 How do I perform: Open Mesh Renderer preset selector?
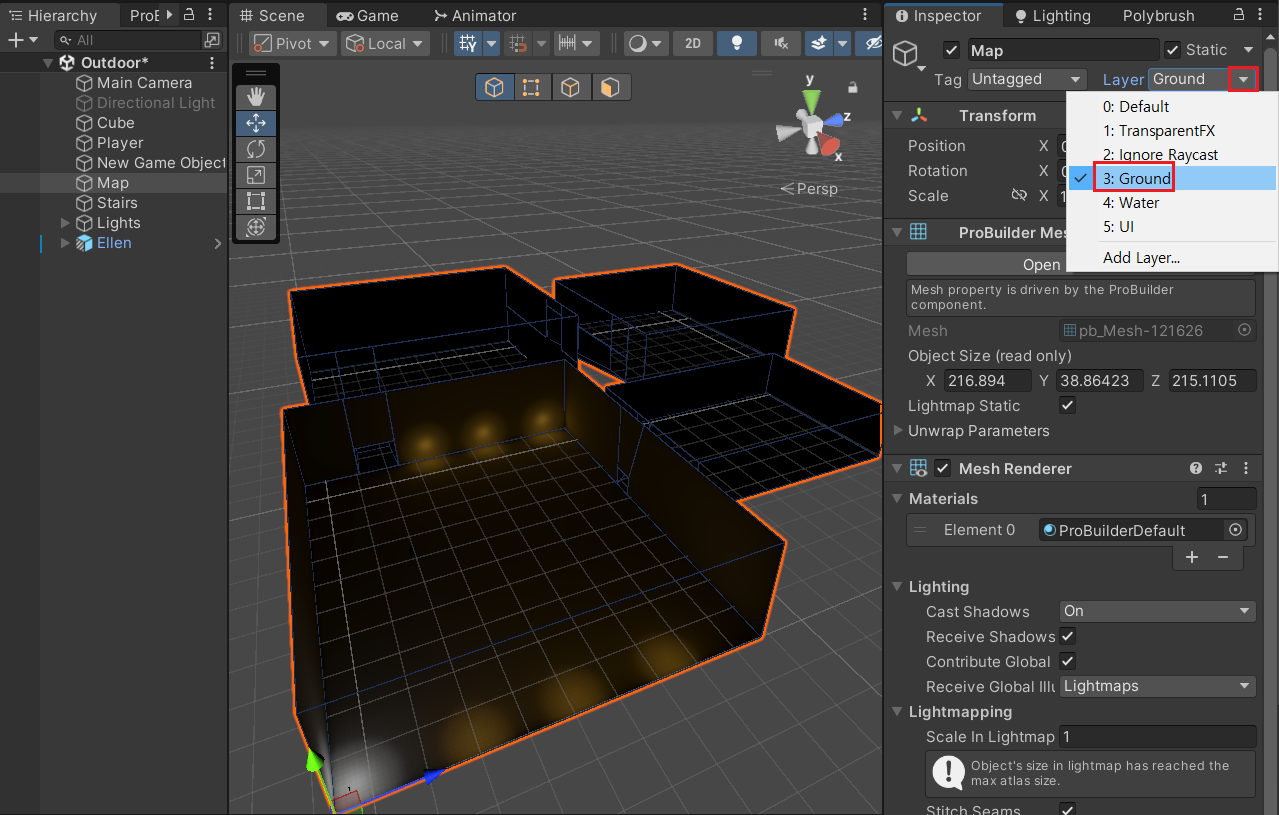coord(1221,468)
